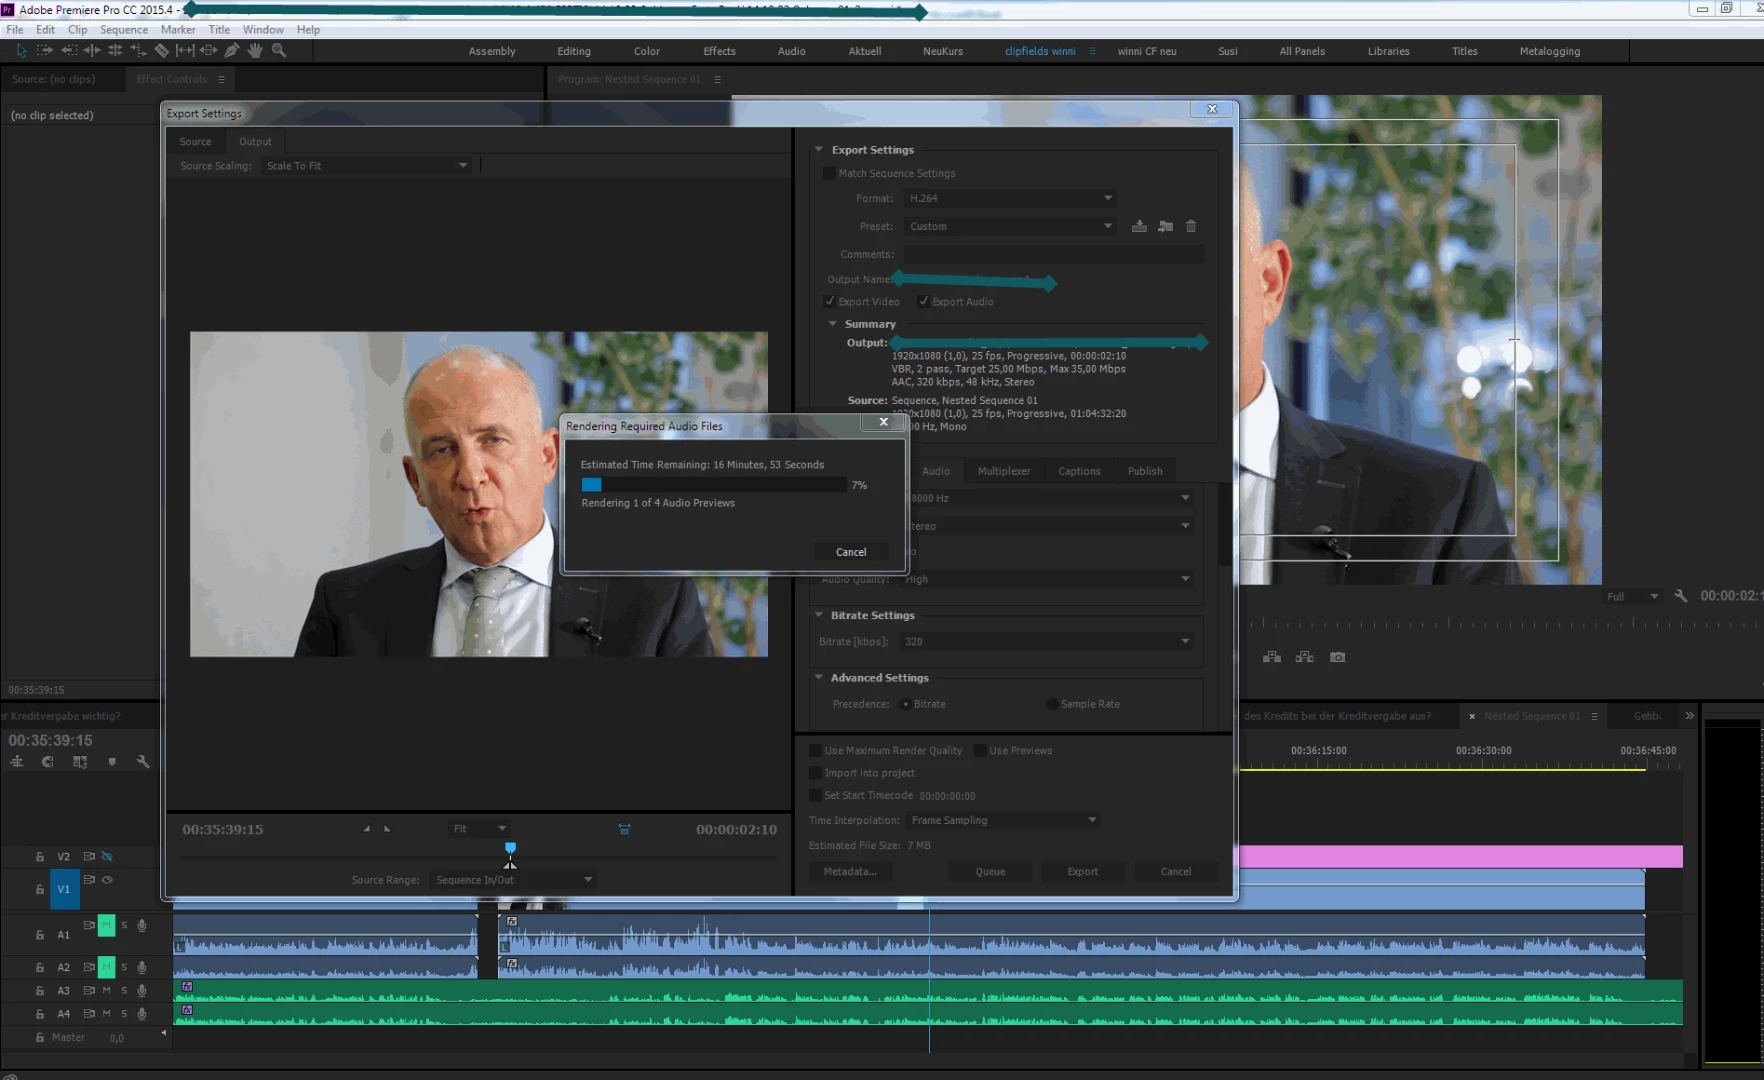
Task: Open program monitor wrench settings
Action: 1681,596
